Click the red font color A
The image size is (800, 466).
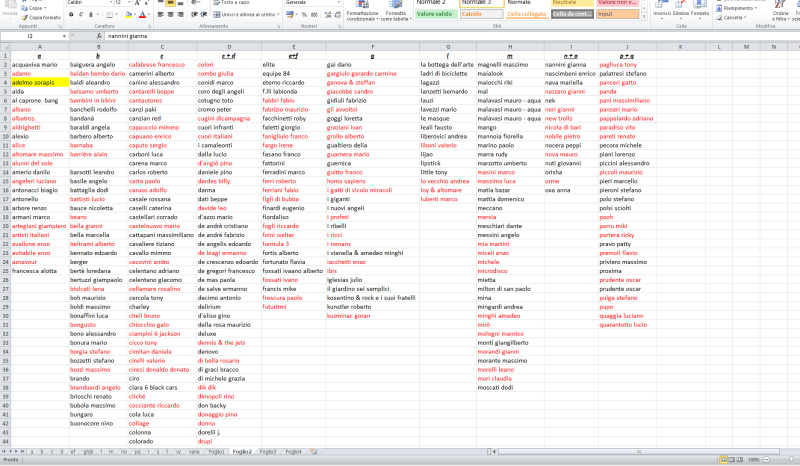pos(142,15)
